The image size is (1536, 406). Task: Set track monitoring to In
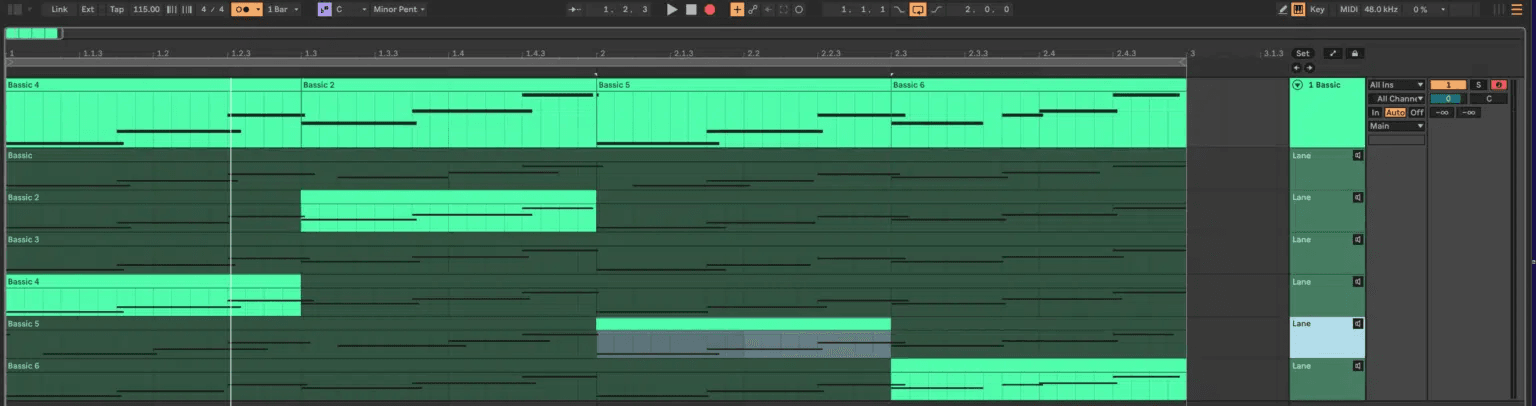coord(1376,113)
